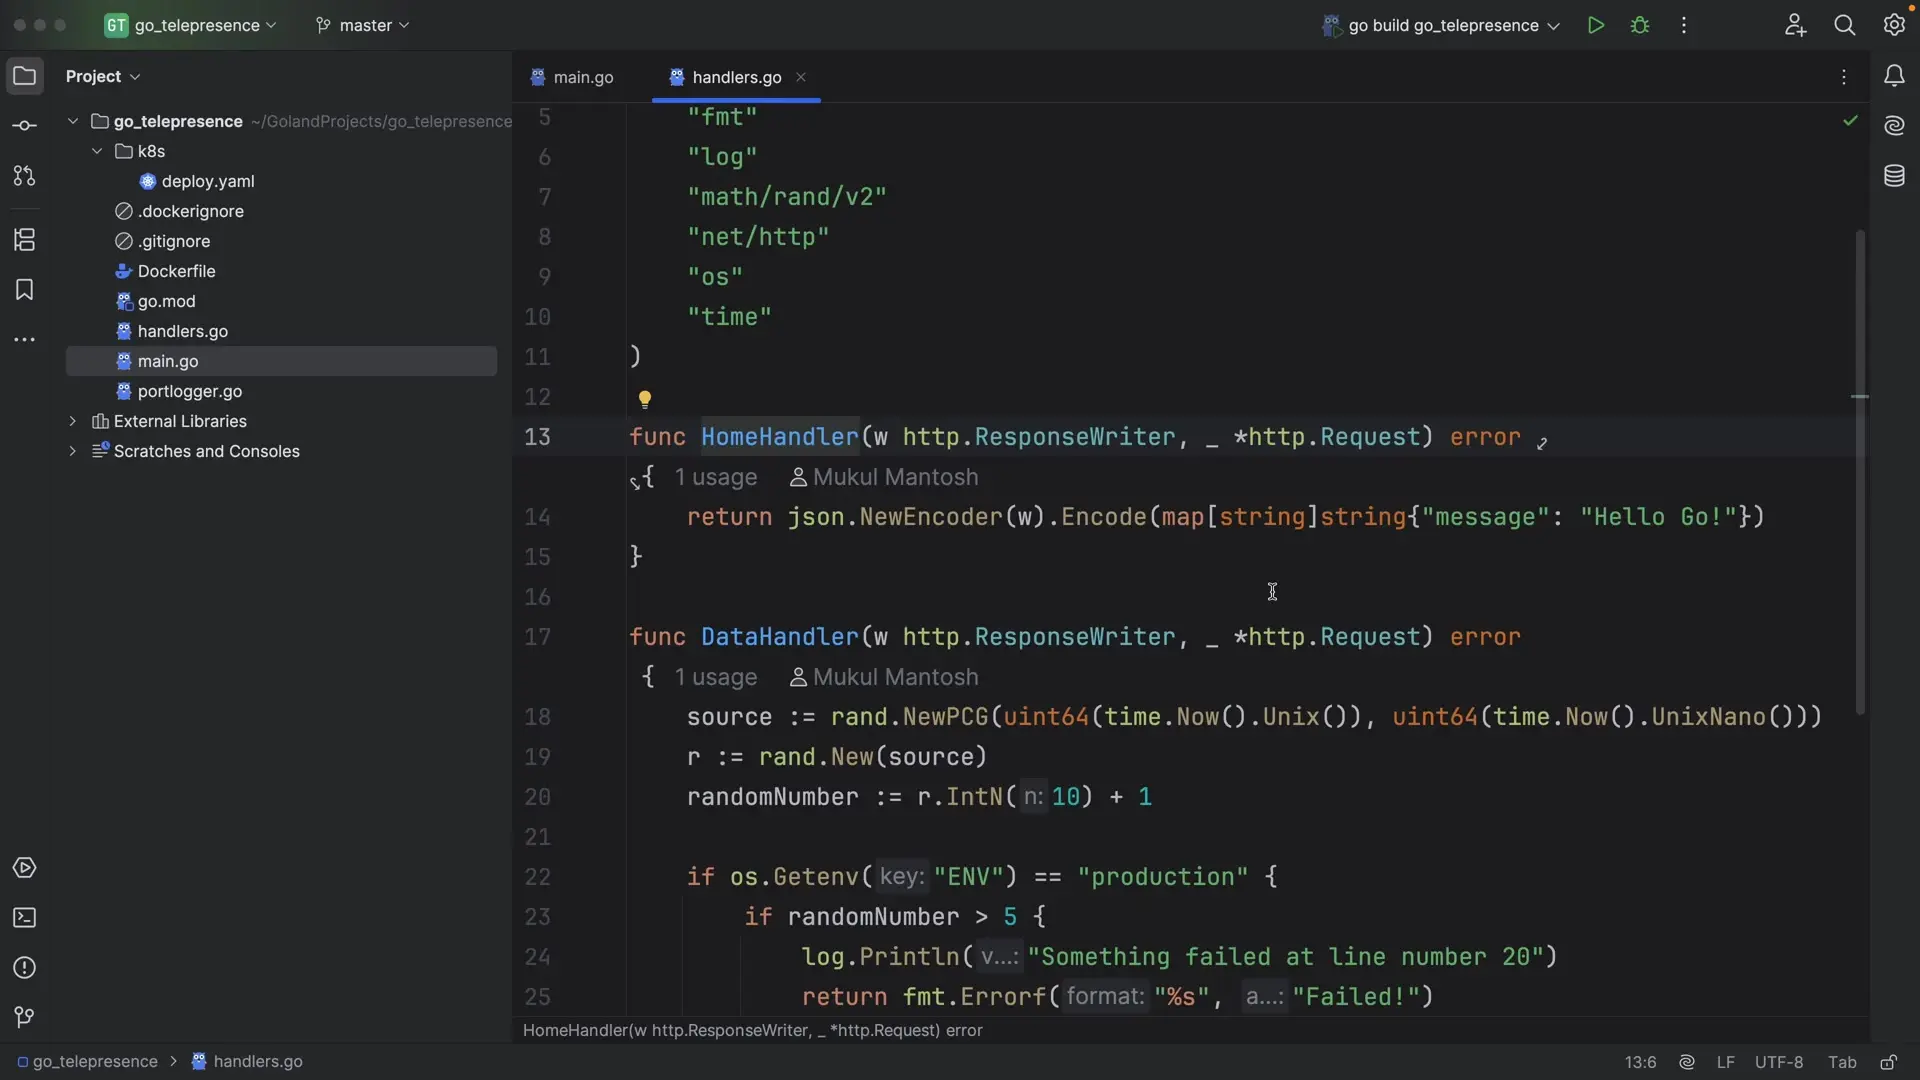Viewport: 1920px width, 1080px height.
Task: Open the Commit tool window
Action: click(x=25, y=126)
